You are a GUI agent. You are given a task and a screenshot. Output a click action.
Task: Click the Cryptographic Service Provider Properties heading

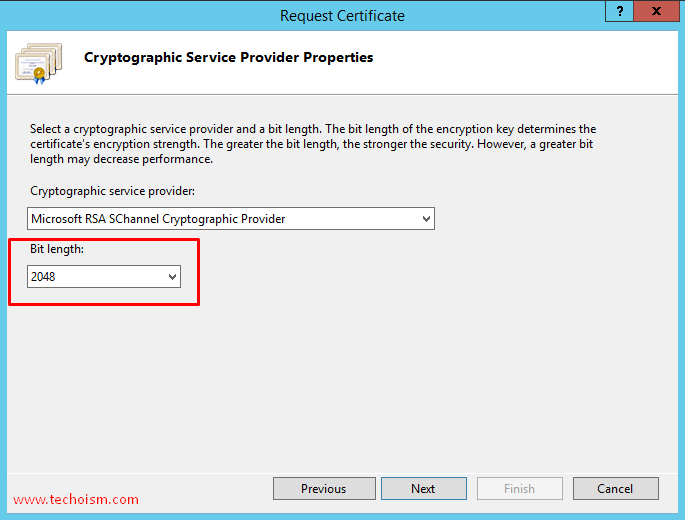(228, 57)
